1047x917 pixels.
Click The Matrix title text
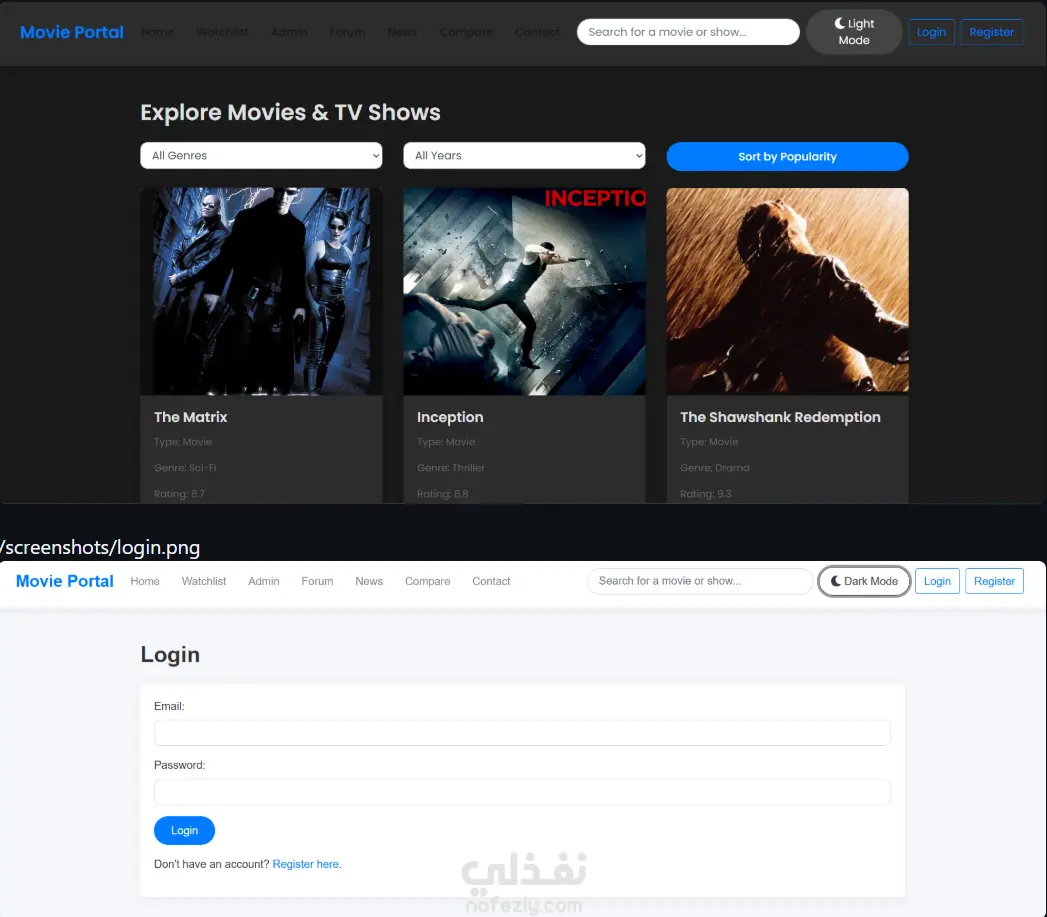tap(190, 417)
